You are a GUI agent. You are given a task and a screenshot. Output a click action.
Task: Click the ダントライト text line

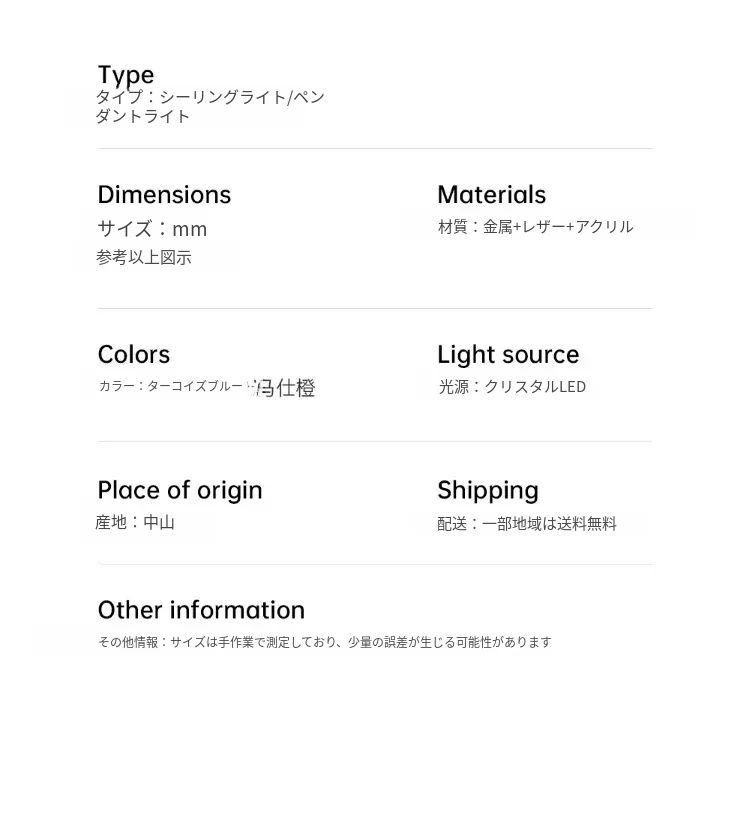coord(143,116)
